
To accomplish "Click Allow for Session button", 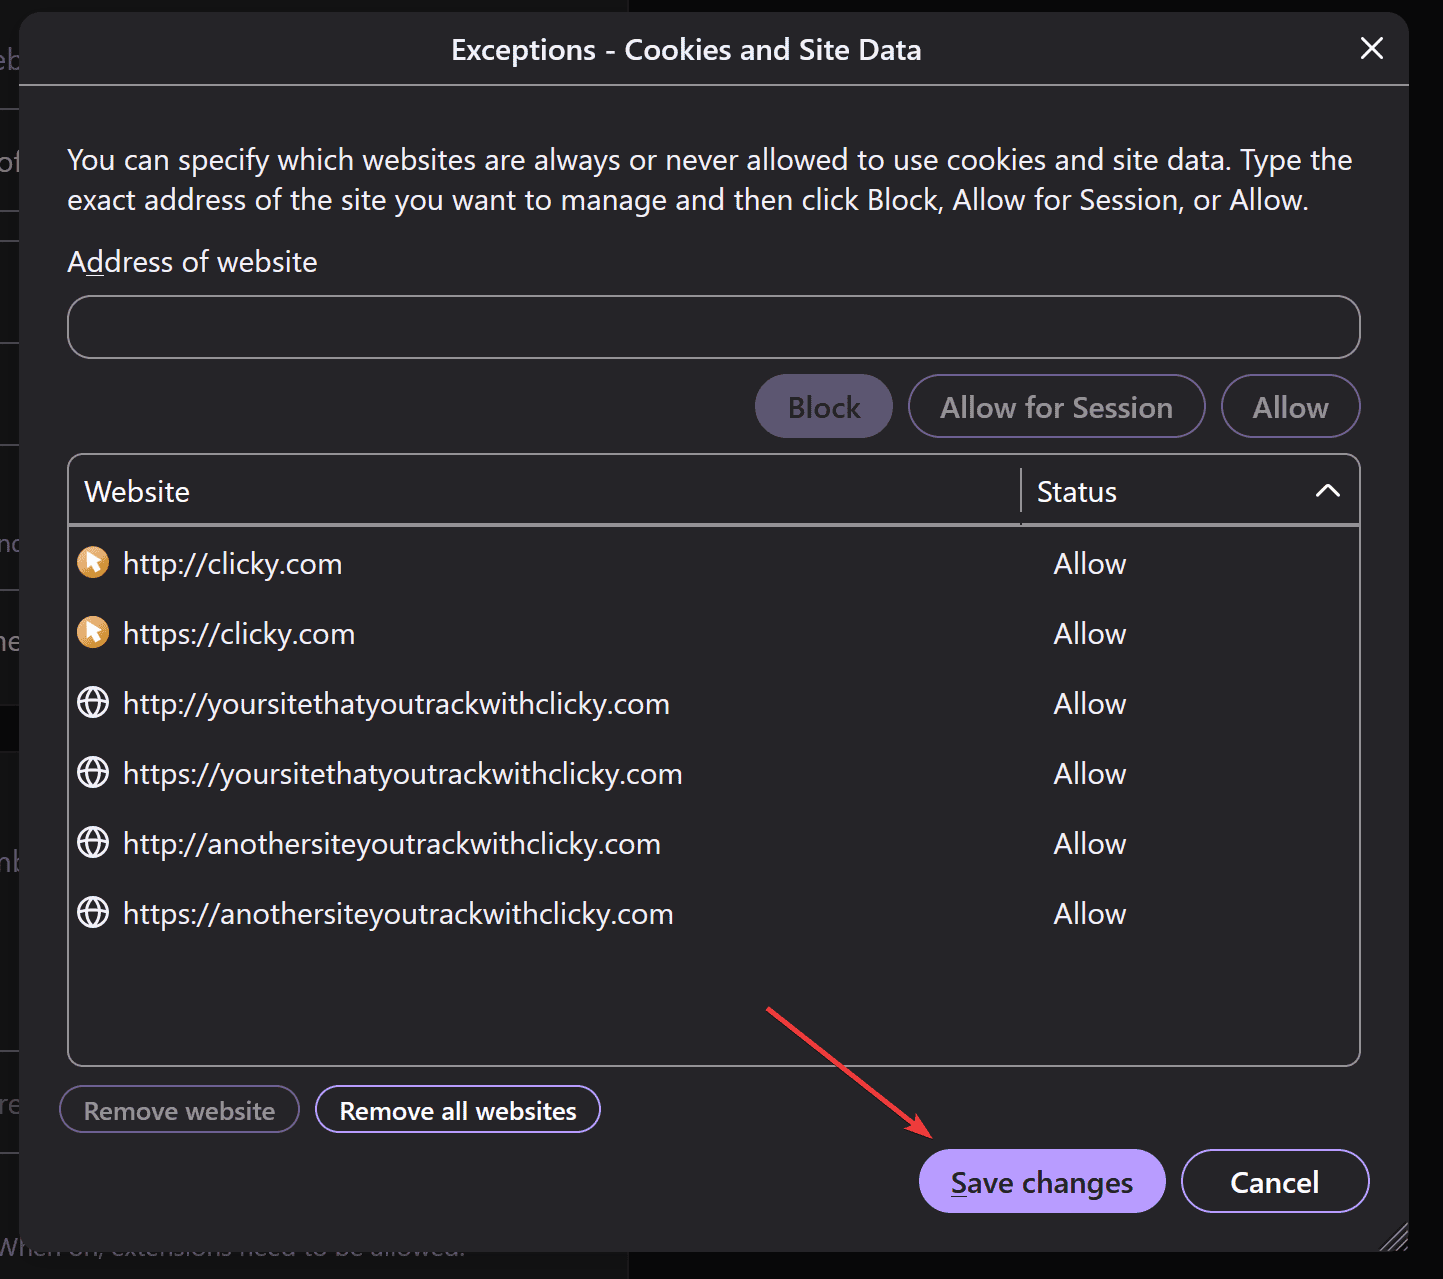I will pos(1056,406).
